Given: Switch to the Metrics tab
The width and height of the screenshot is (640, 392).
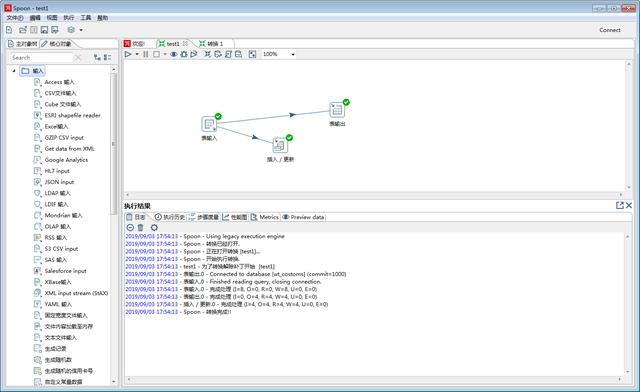Looking at the screenshot, I should (264, 217).
